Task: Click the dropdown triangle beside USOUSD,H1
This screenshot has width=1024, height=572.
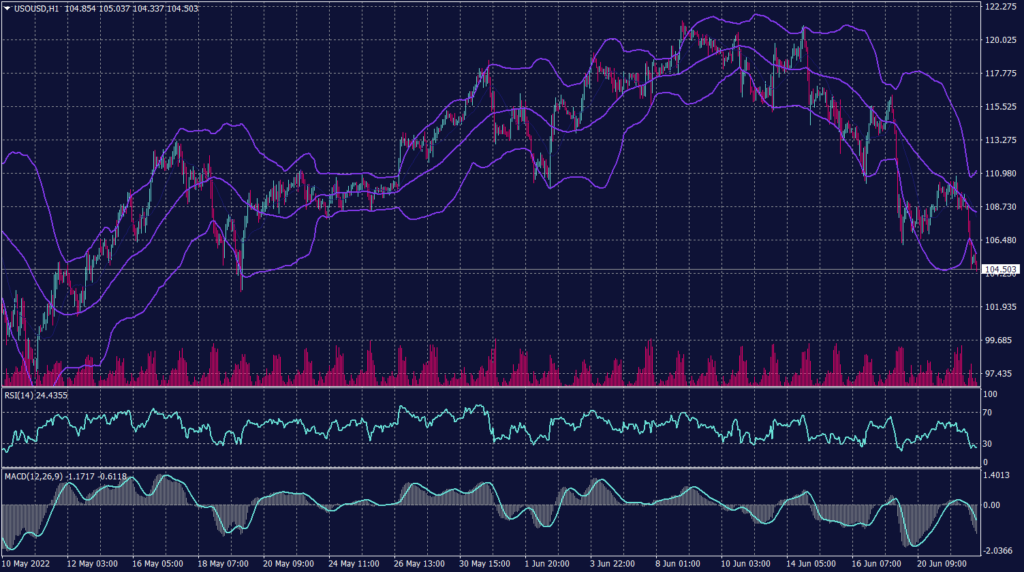Action: click(7, 8)
